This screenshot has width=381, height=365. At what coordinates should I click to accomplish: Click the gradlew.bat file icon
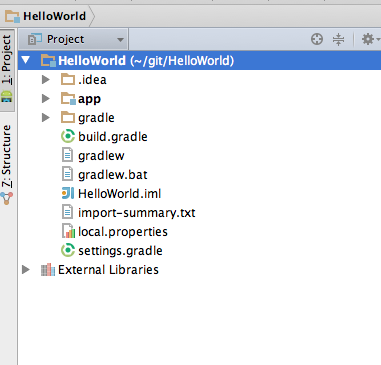(67, 174)
